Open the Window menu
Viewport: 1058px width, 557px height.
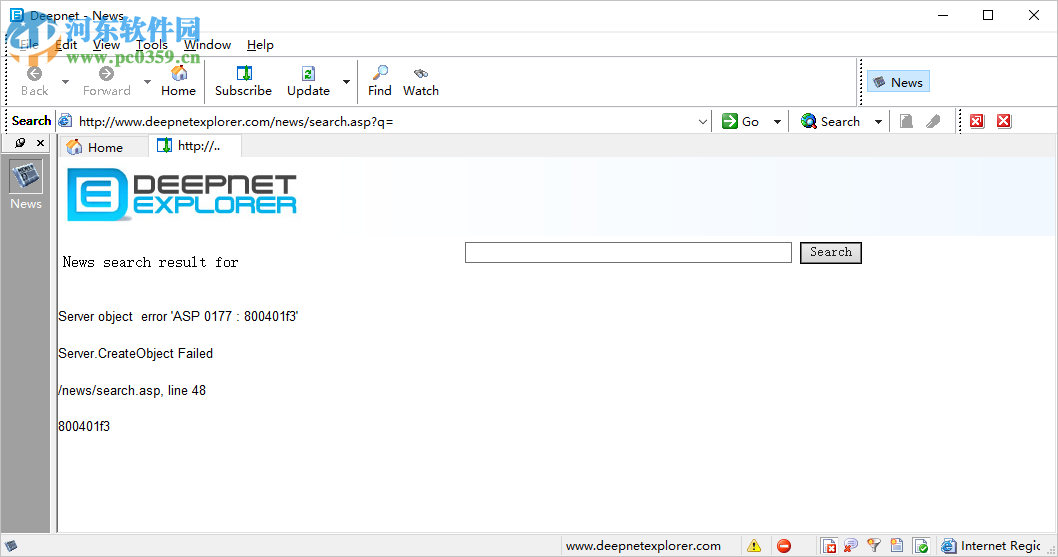(207, 45)
